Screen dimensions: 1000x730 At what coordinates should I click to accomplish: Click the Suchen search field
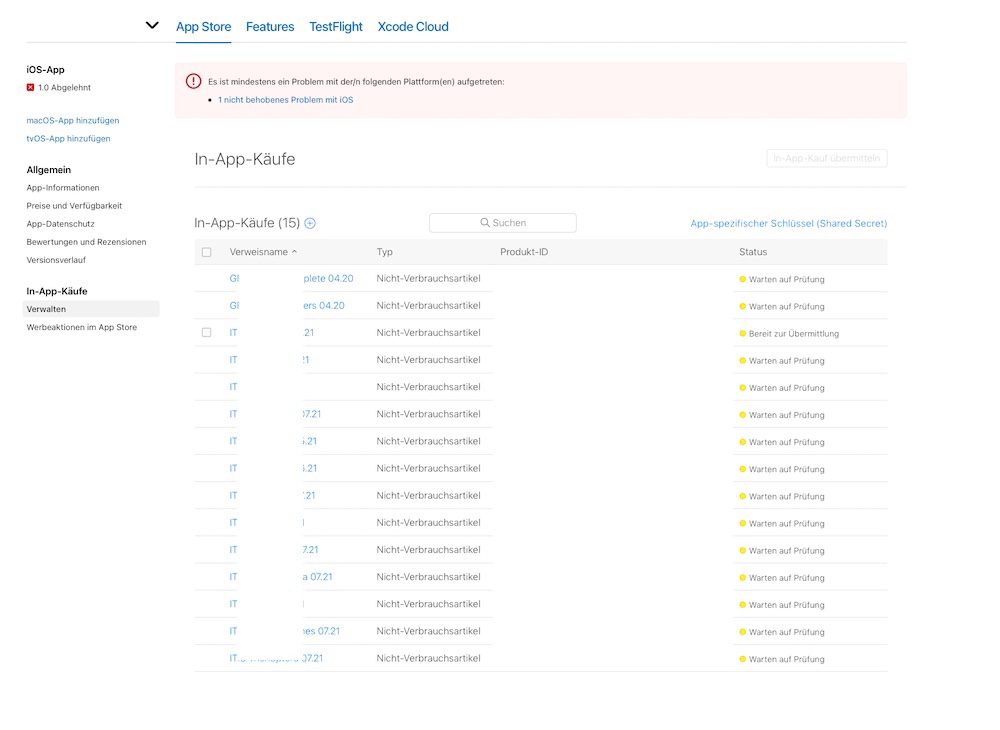503,223
